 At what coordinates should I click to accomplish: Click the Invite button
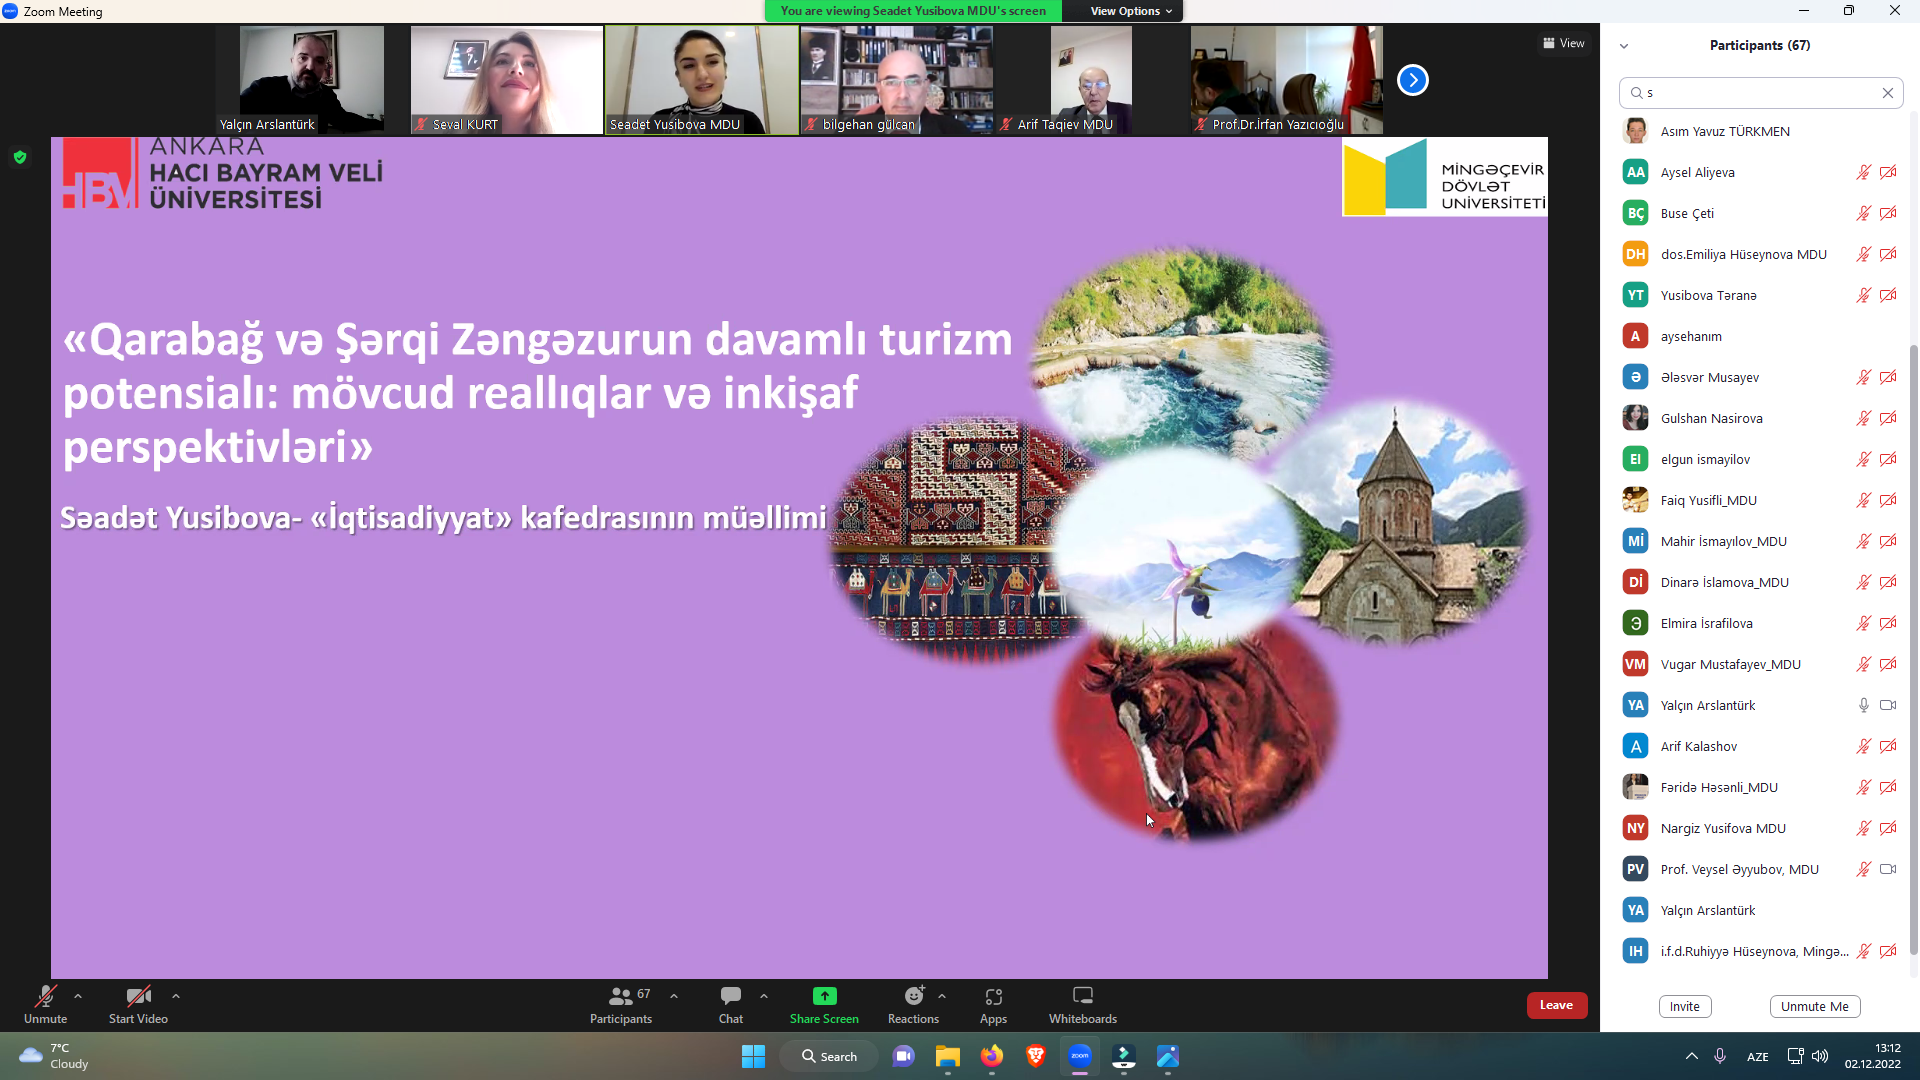point(1684,1006)
